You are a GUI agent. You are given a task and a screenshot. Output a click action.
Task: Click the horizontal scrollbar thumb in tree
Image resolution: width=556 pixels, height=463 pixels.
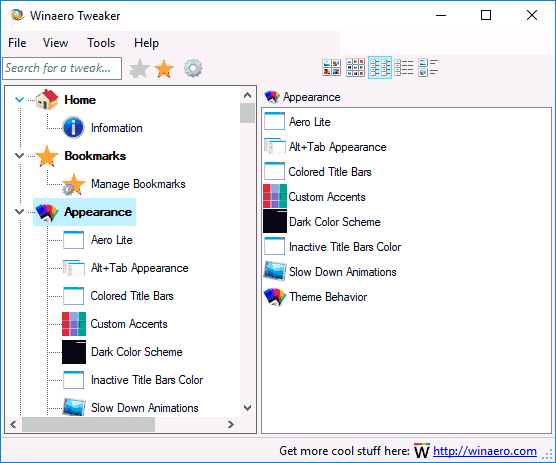[88, 424]
